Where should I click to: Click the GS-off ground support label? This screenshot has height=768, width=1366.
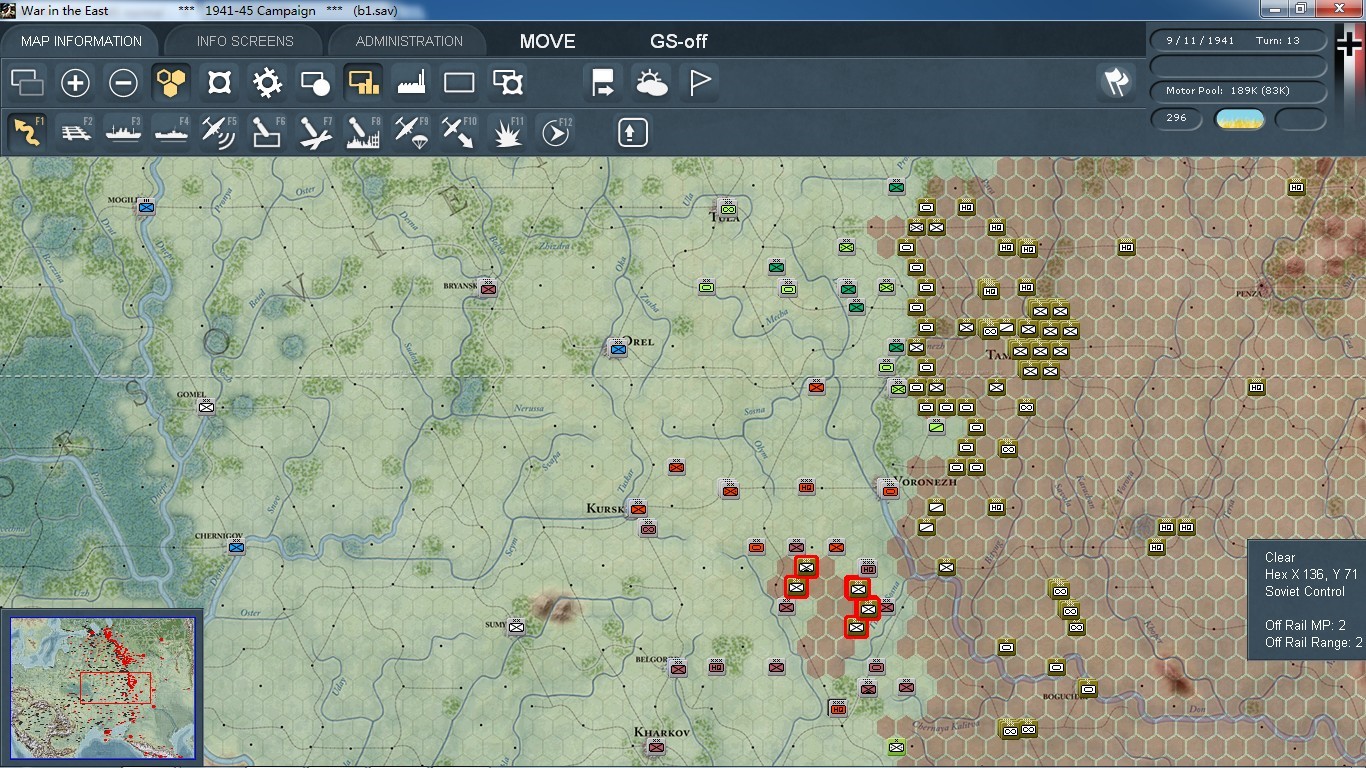679,41
